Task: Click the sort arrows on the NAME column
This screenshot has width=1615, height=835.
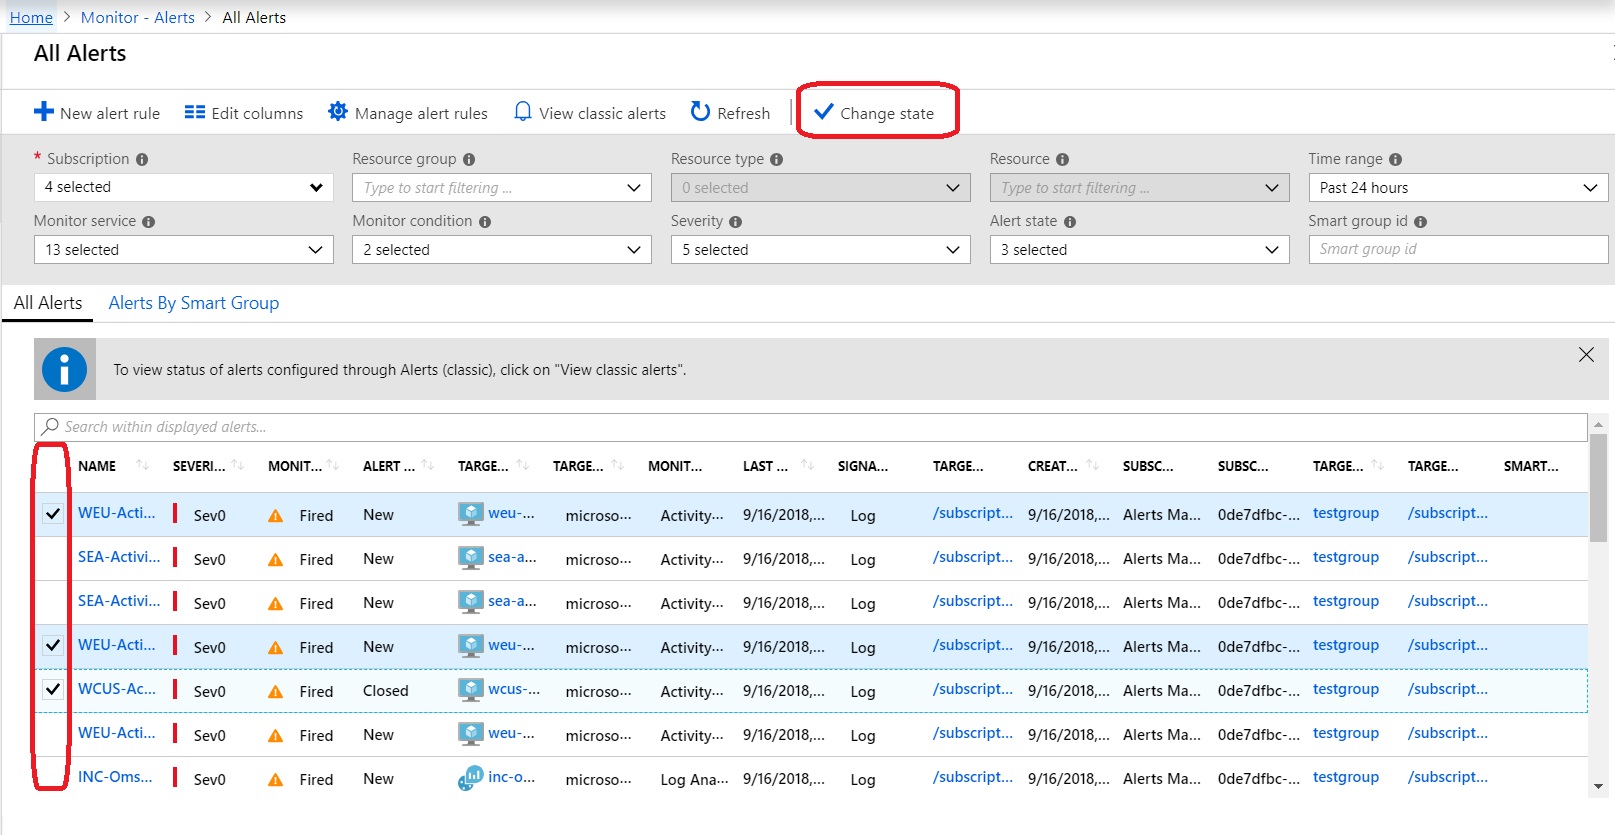Action: click(142, 466)
